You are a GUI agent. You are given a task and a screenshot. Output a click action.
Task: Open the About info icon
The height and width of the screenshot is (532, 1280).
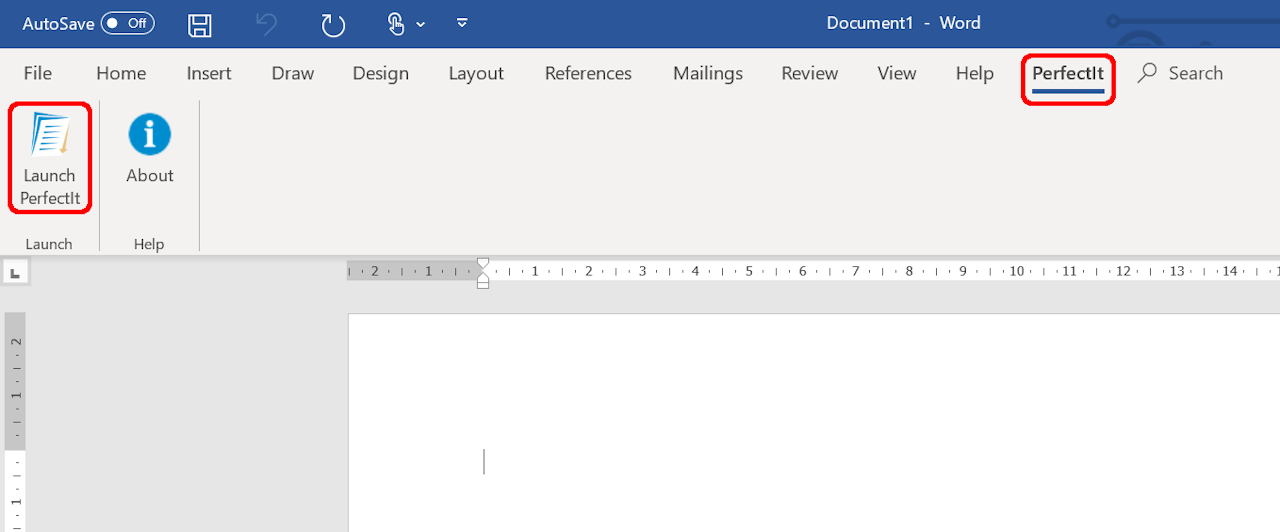tap(150, 135)
